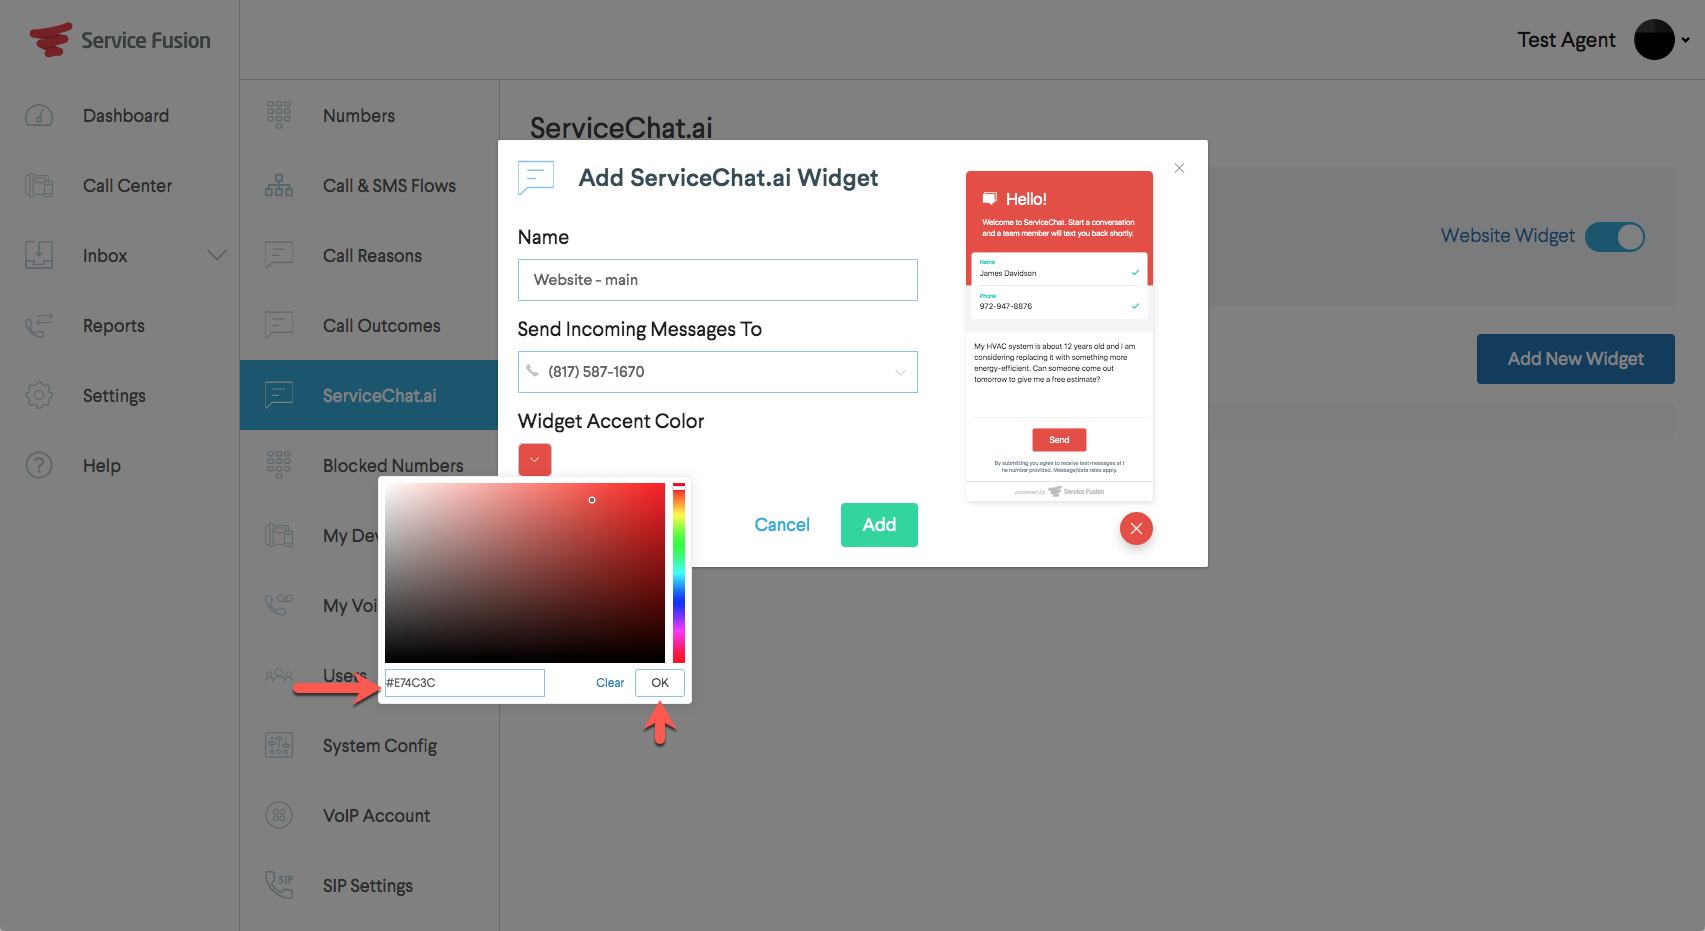Viewport: 1705px width, 931px height.
Task: Open the Widget Accent Color swatch dropdown
Action: (535, 460)
